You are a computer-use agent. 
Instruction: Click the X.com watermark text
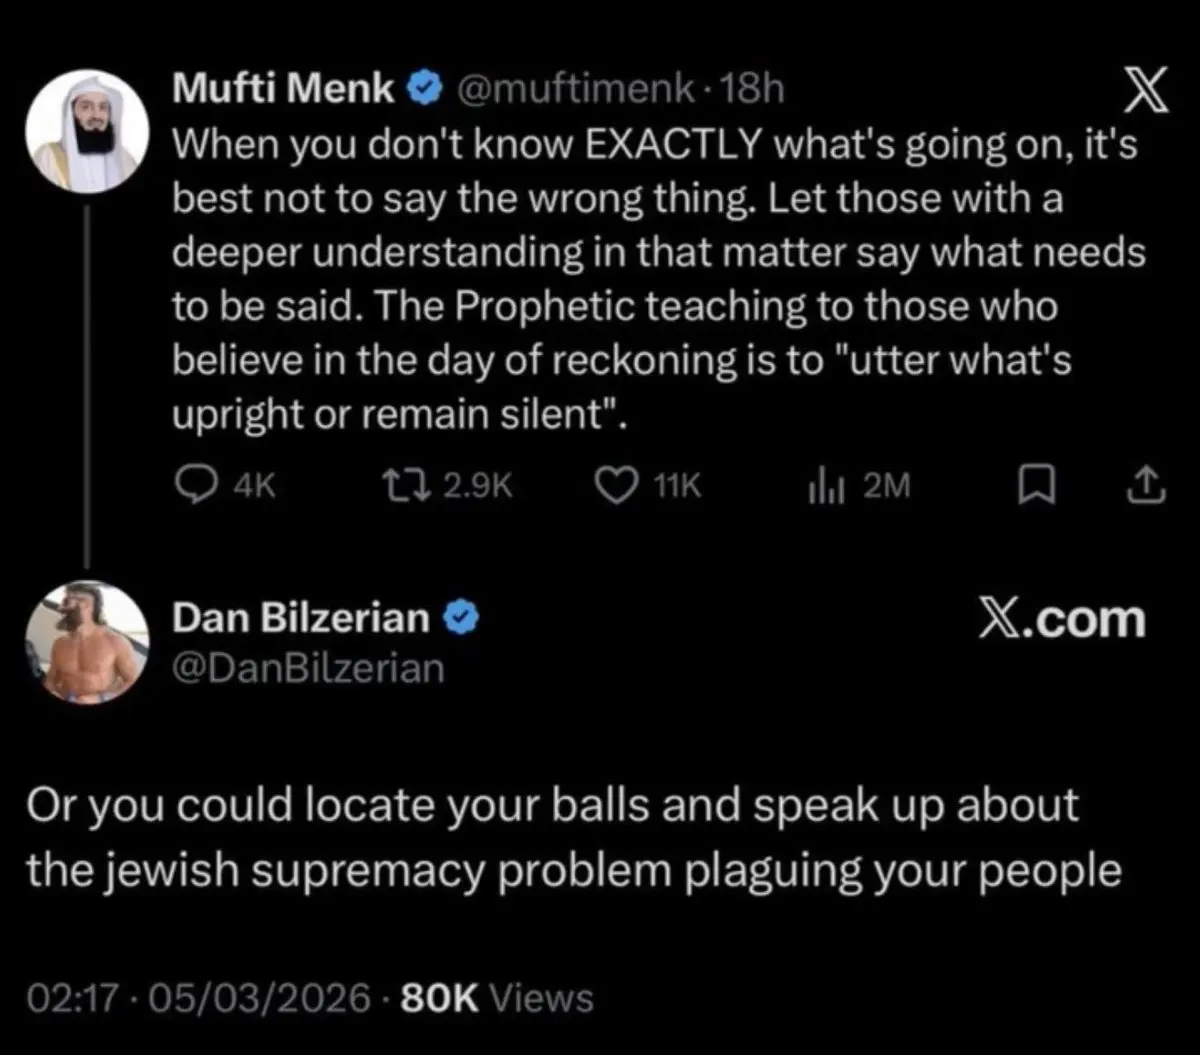(x=1063, y=619)
